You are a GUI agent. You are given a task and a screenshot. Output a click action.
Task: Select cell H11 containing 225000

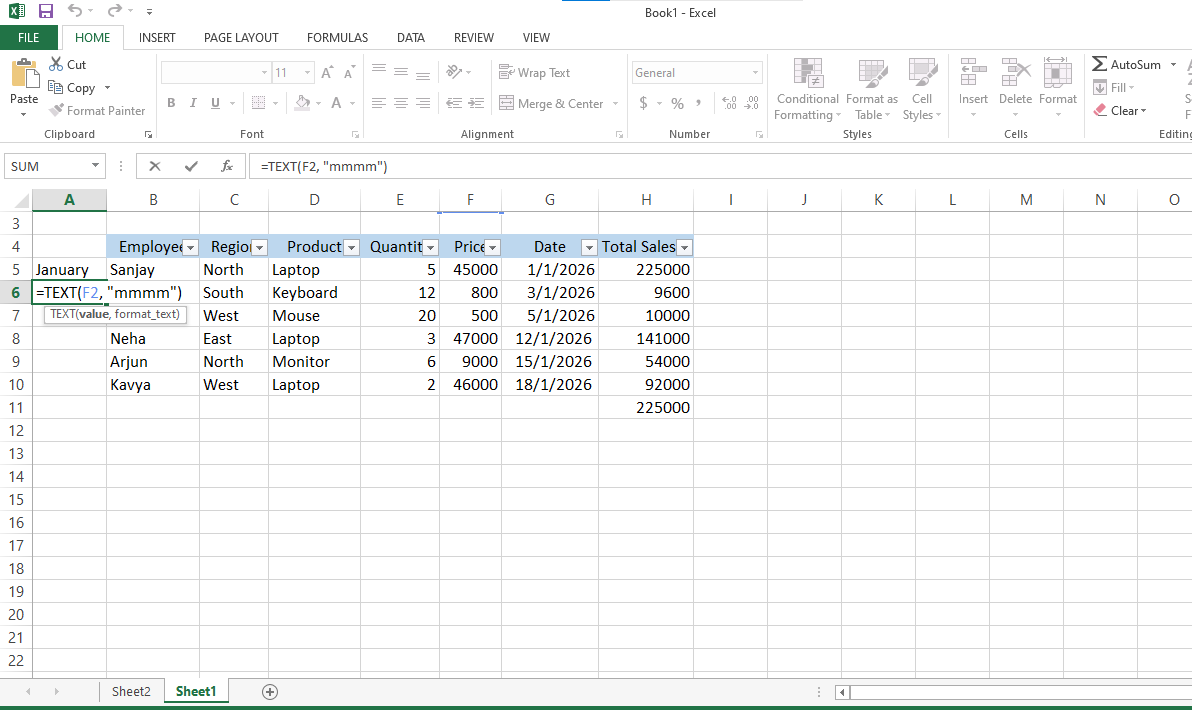tap(646, 408)
